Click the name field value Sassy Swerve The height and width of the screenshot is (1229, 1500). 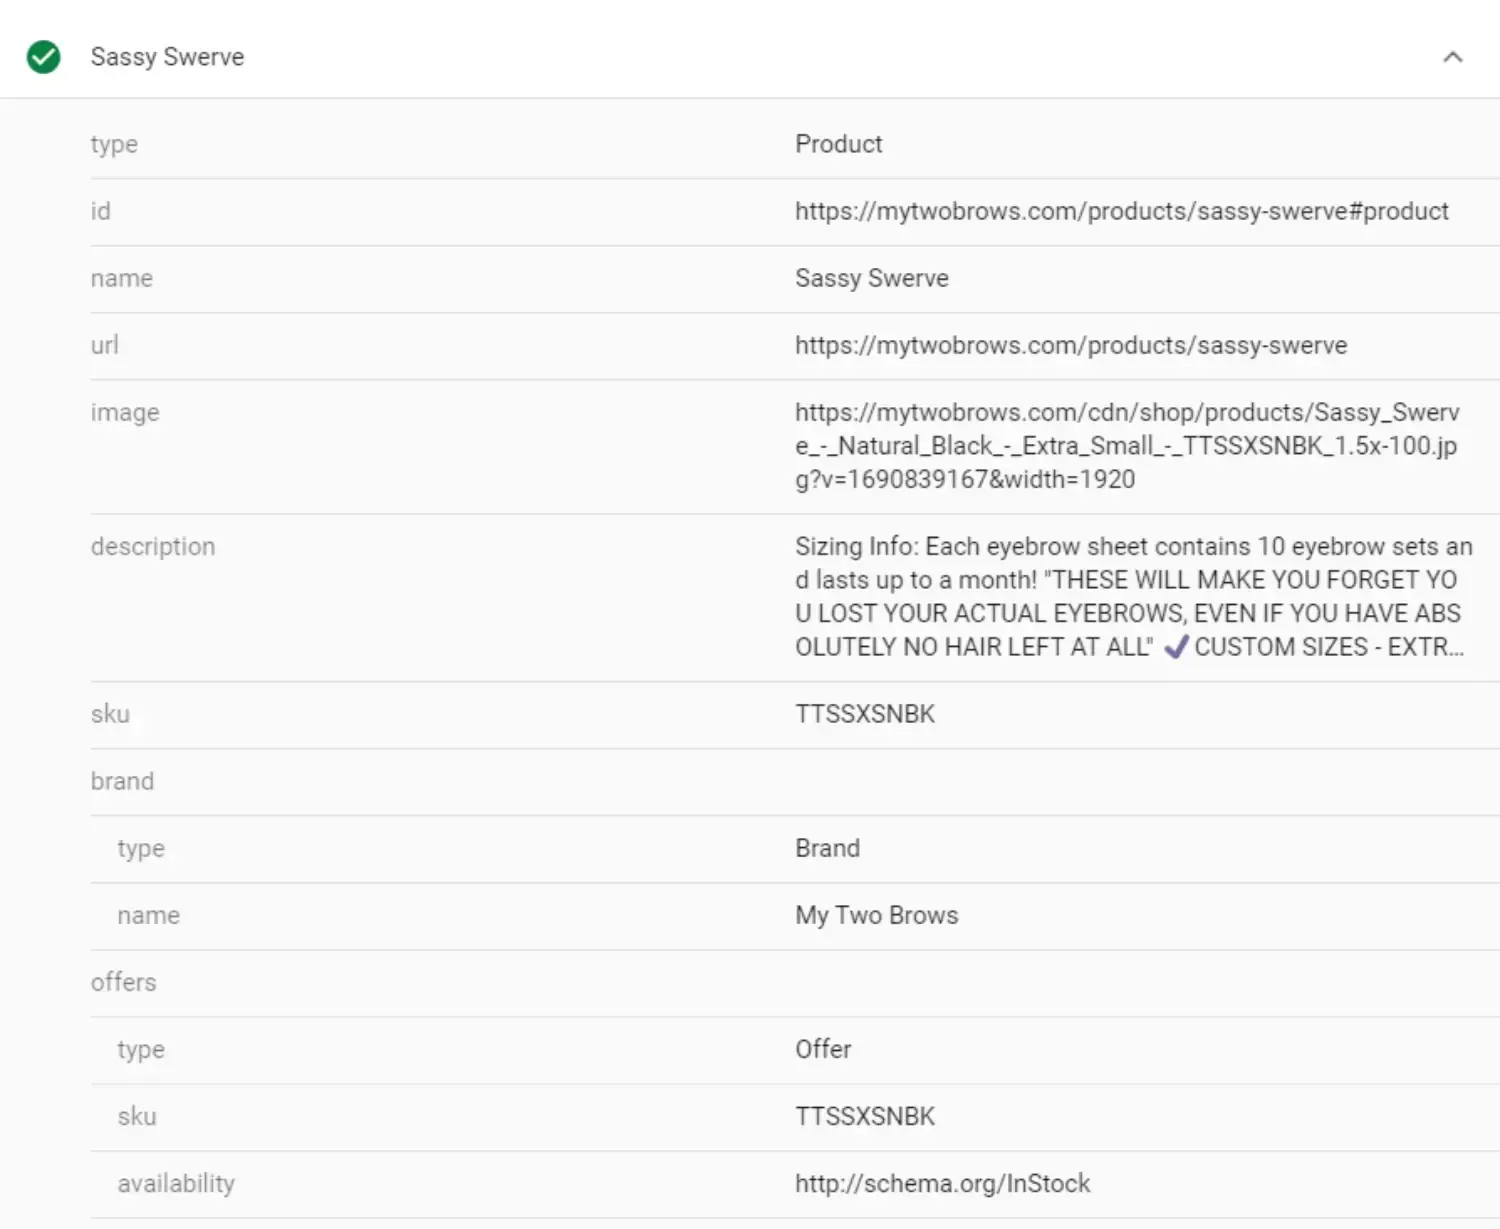871,278
